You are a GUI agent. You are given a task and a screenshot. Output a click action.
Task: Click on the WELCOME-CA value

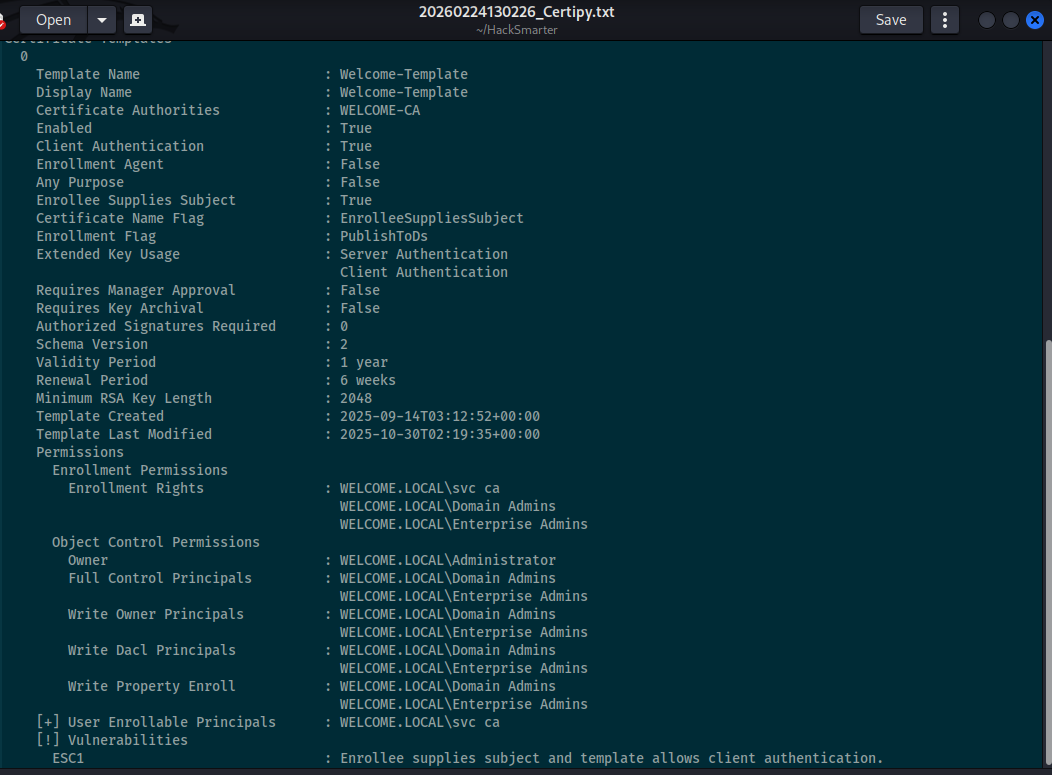[380, 110]
